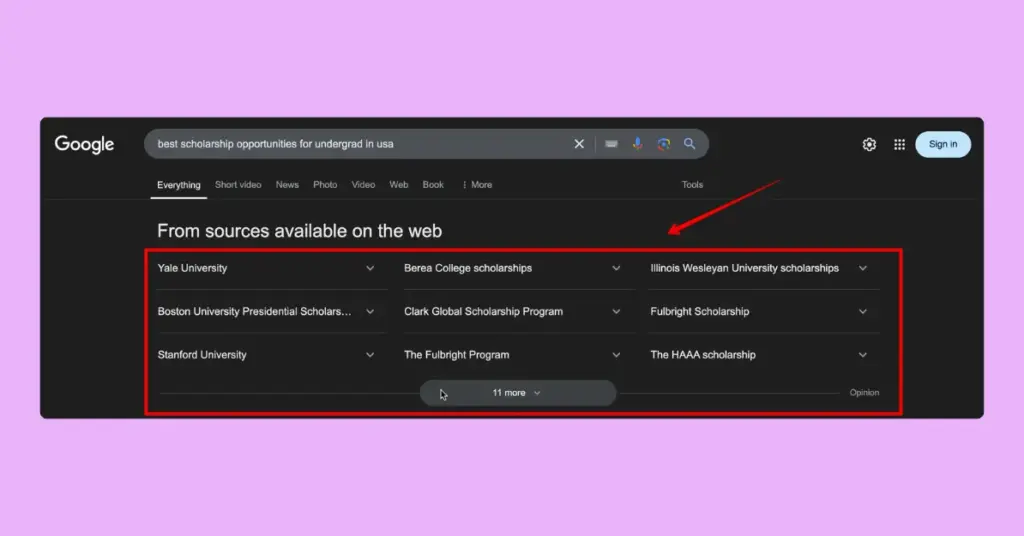1024x536 pixels.
Task: Expand Boston University Presidential Scholarship chevron
Action: (370, 312)
